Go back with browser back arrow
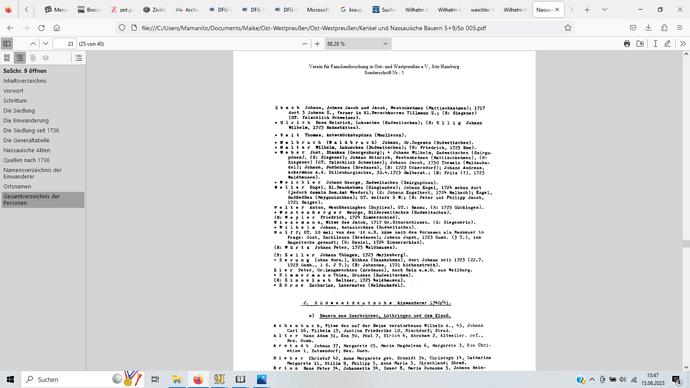This screenshot has height=388, width=690. tap(10, 28)
